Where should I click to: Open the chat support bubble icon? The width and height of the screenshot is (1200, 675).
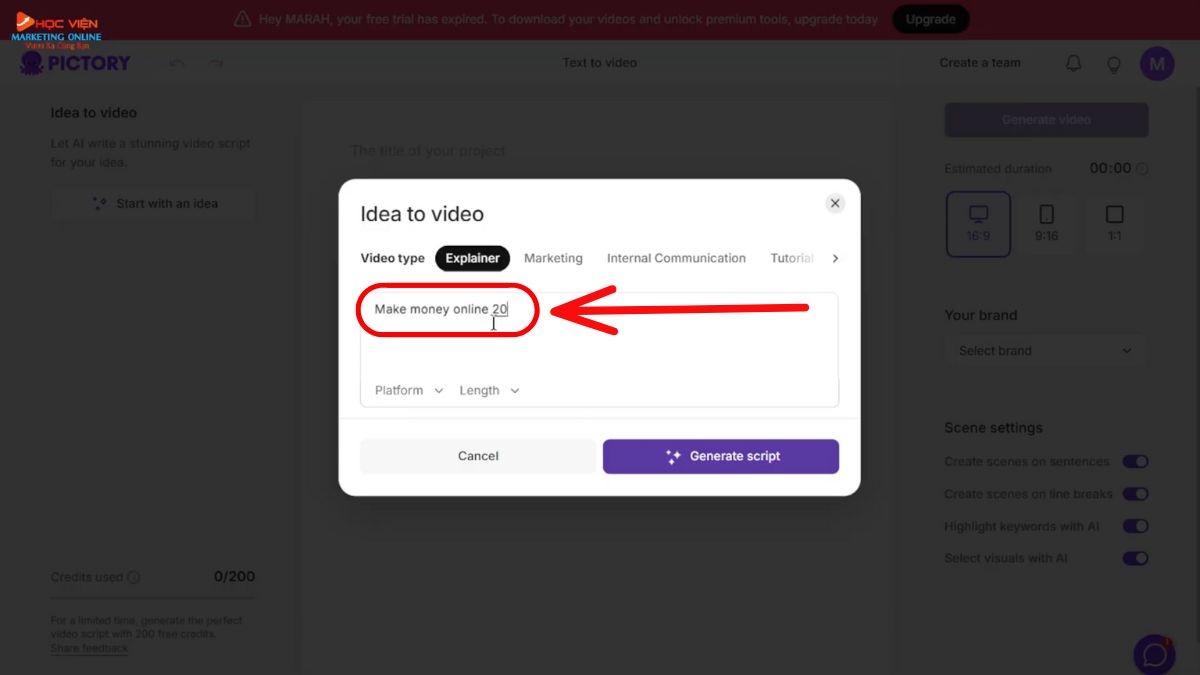coord(1154,654)
